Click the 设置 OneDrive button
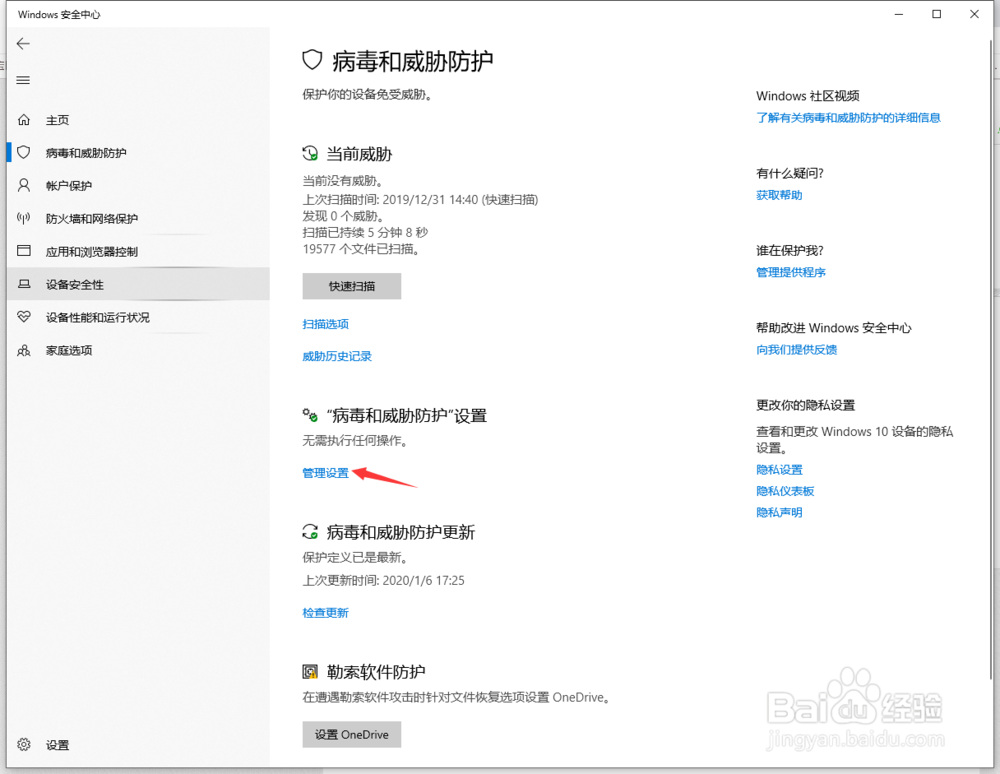Viewport: 1000px width, 774px height. pos(351,734)
